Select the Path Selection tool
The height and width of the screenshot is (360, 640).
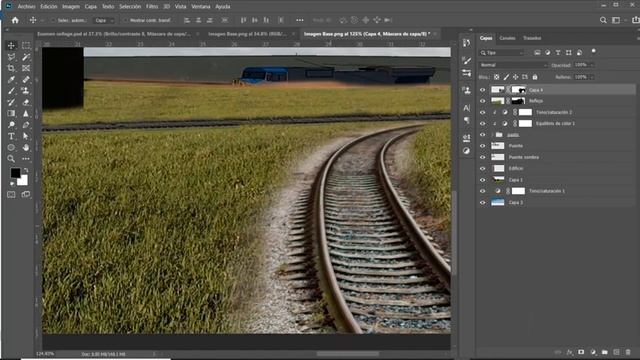(x=26, y=136)
